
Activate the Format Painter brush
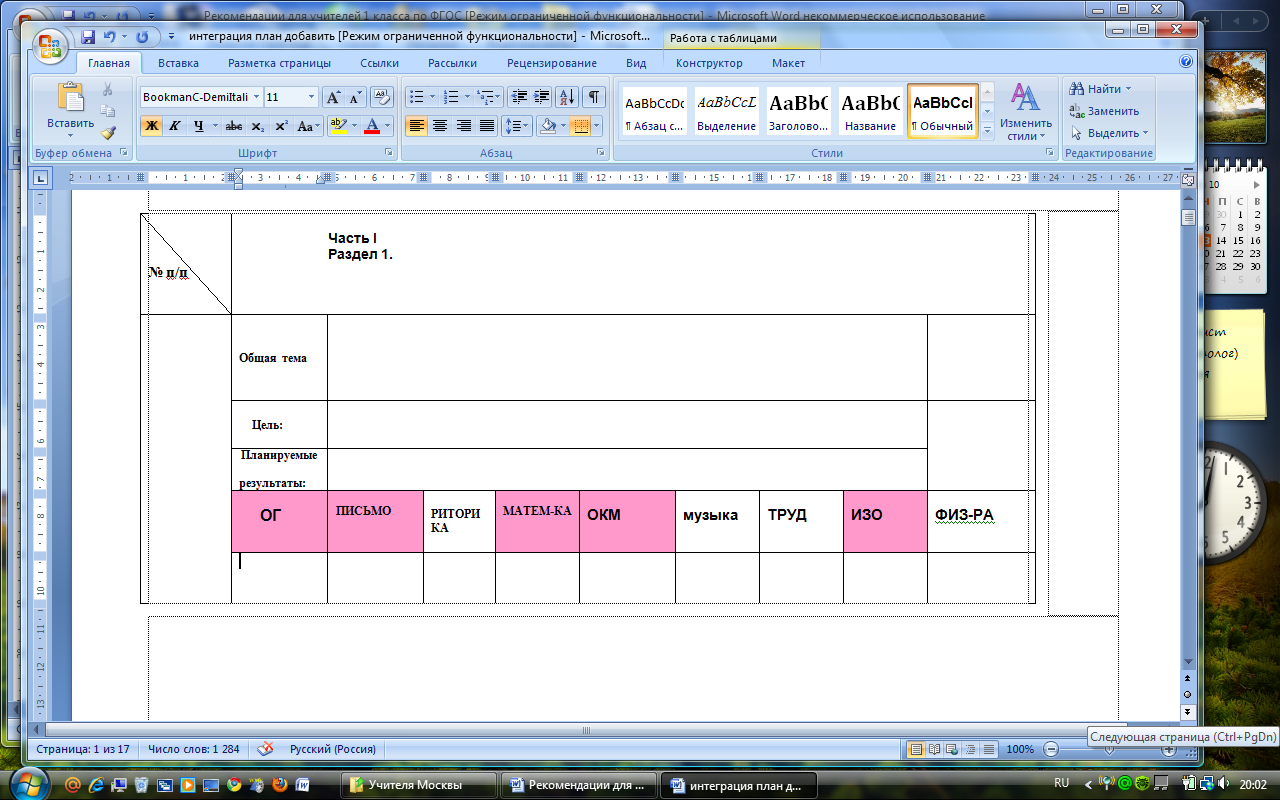pos(108,132)
